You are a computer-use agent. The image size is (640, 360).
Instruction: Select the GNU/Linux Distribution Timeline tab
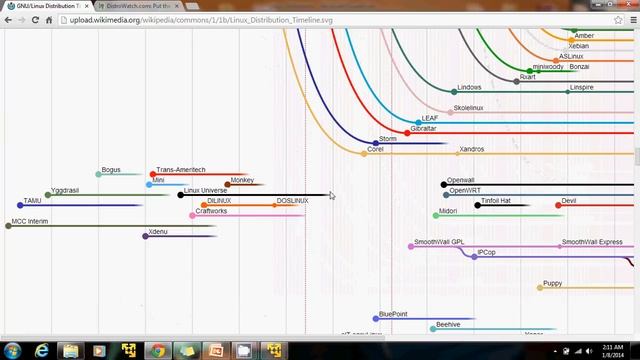pyautogui.click(x=48, y=6)
